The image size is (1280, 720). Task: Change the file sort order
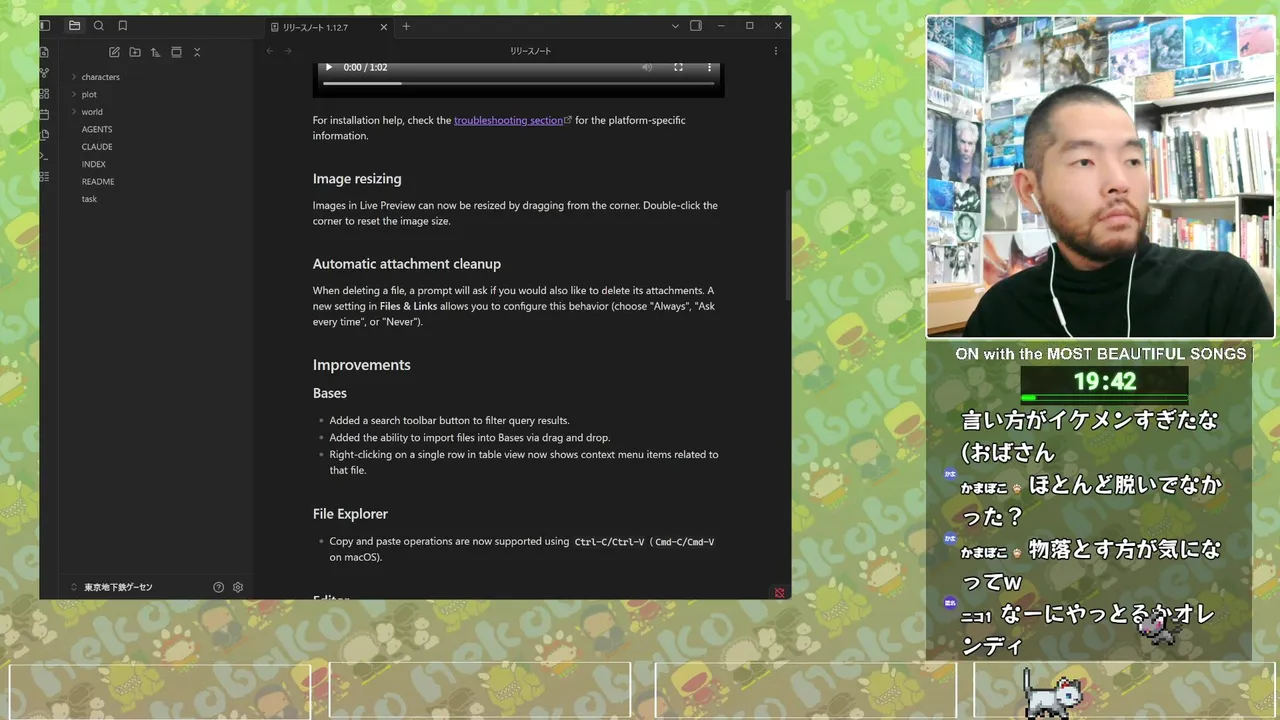click(x=155, y=52)
